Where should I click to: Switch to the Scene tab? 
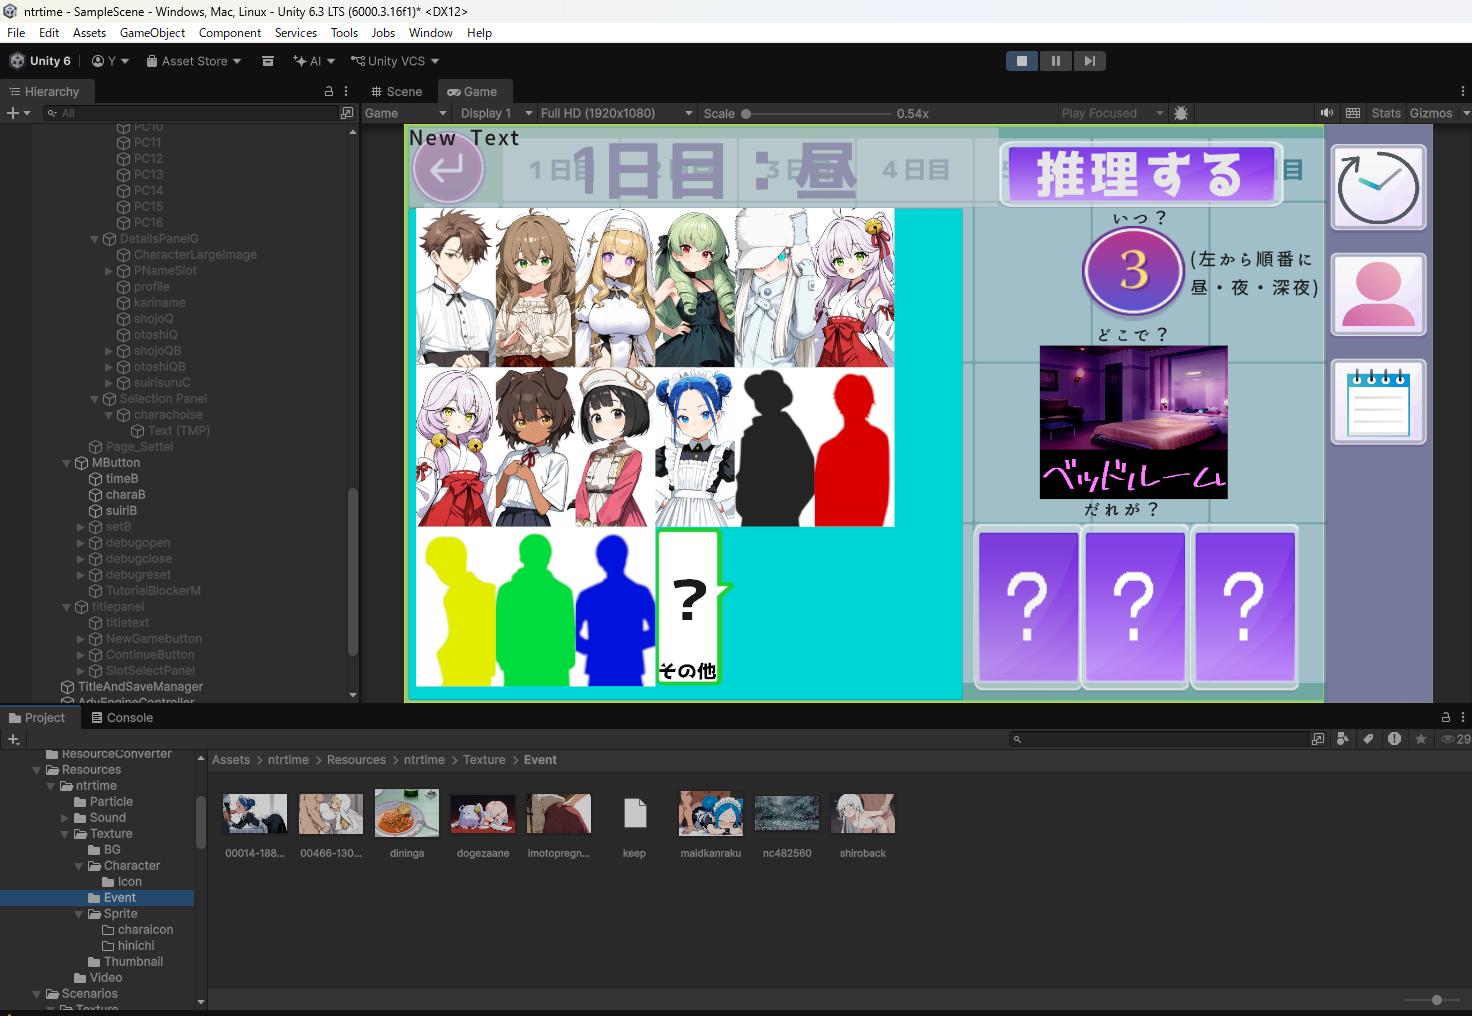[x=397, y=91]
